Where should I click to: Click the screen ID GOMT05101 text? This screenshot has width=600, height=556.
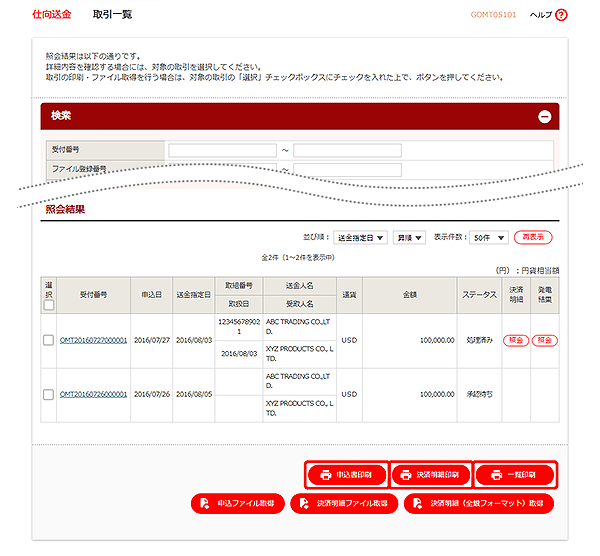493,15
